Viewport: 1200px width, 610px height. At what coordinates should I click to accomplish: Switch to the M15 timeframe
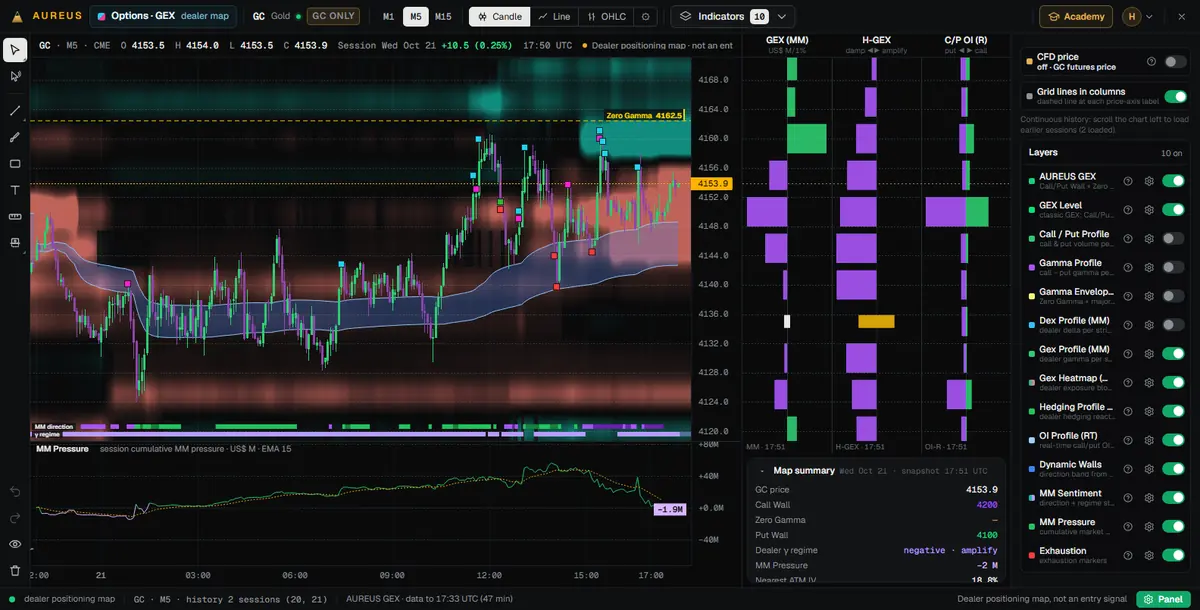(443, 17)
